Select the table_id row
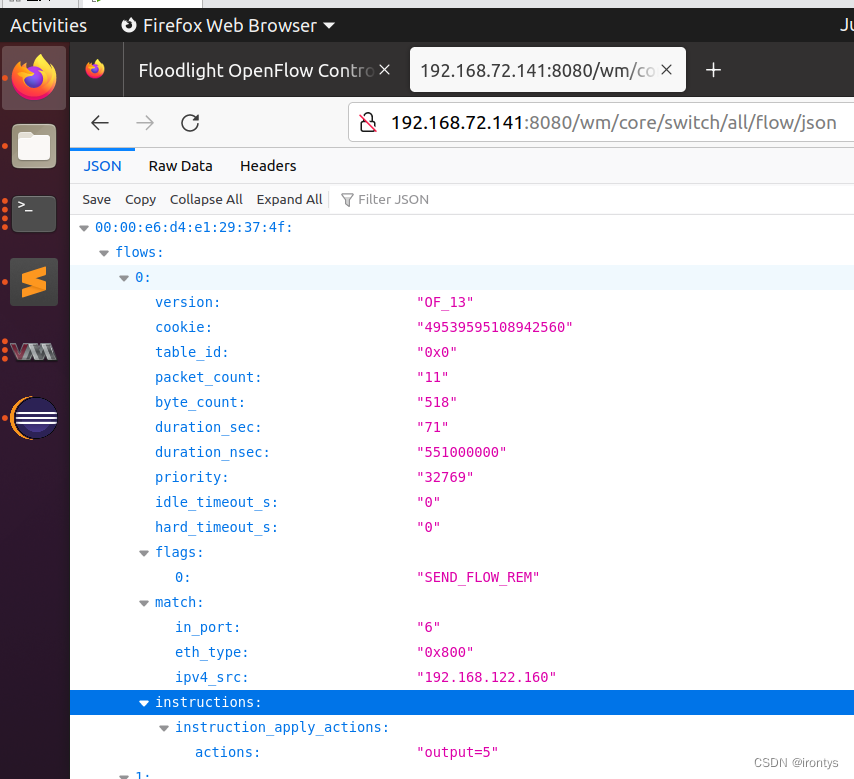Image resolution: width=854 pixels, height=779 pixels. tap(462, 352)
